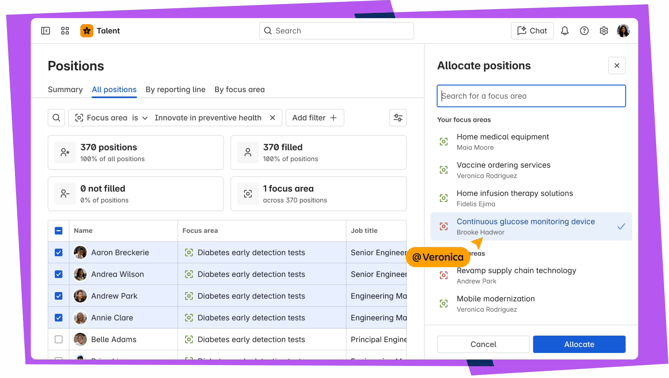Focus the top Search bar
669x378 pixels.
tap(336, 31)
